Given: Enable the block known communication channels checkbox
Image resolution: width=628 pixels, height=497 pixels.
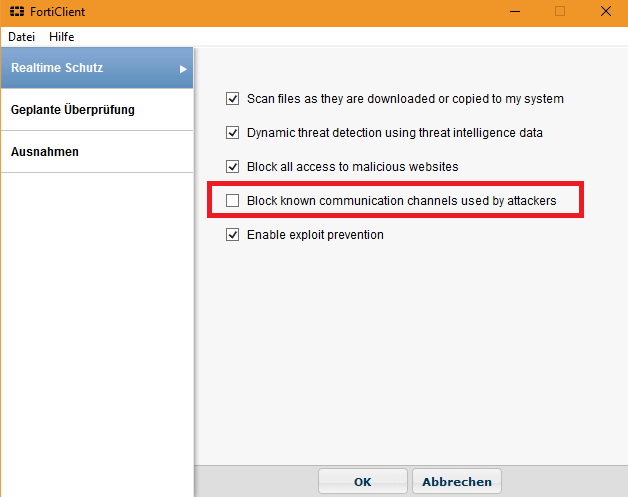Looking at the screenshot, I should point(233,201).
